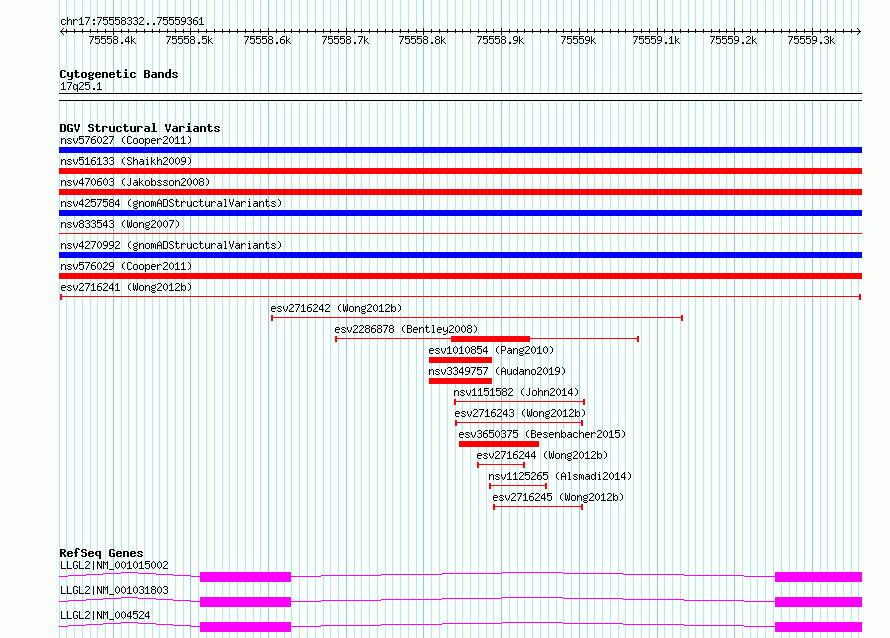Click the nsv1151582 (John2014) label
Viewport: 890px width, 638px height.
pos(516,392)
